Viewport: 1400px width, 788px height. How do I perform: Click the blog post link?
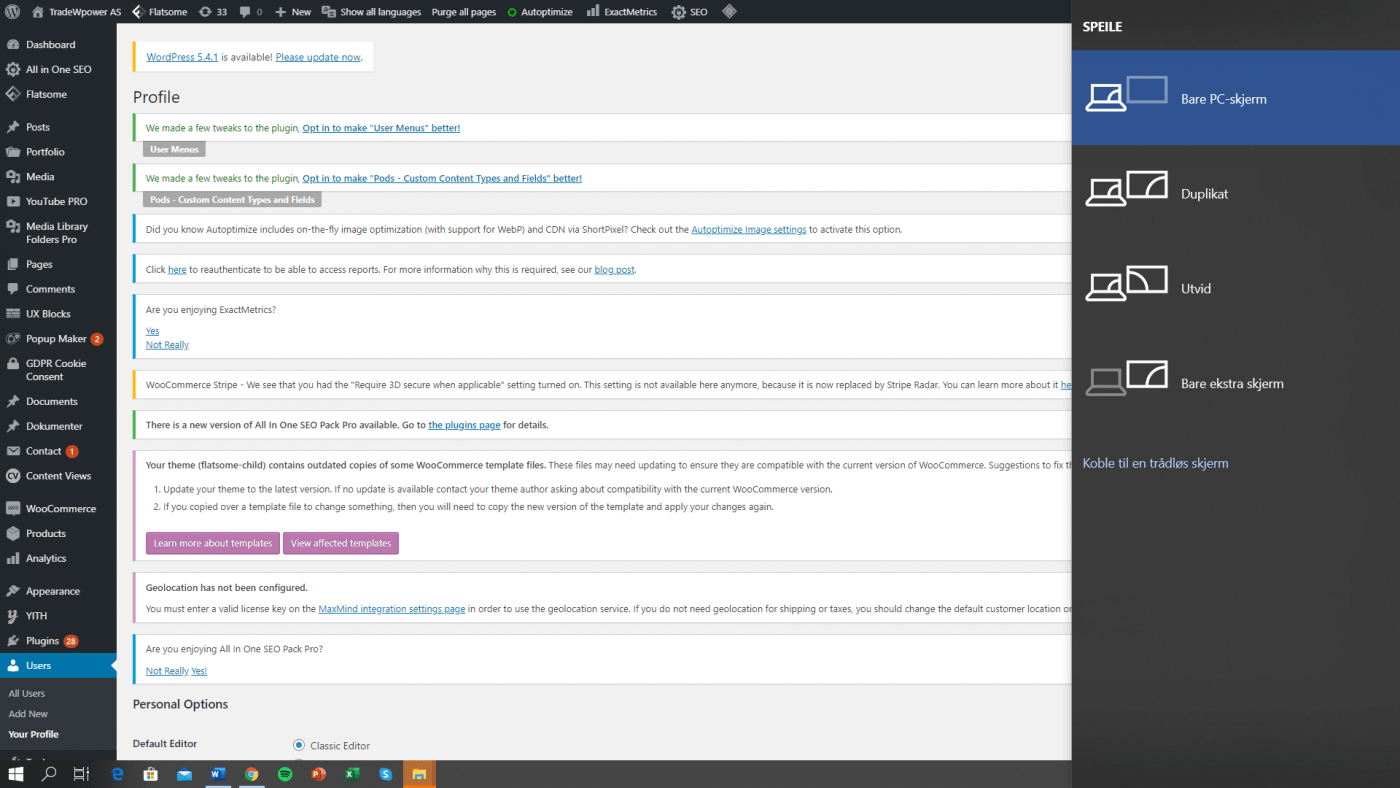tap(614, 270)
